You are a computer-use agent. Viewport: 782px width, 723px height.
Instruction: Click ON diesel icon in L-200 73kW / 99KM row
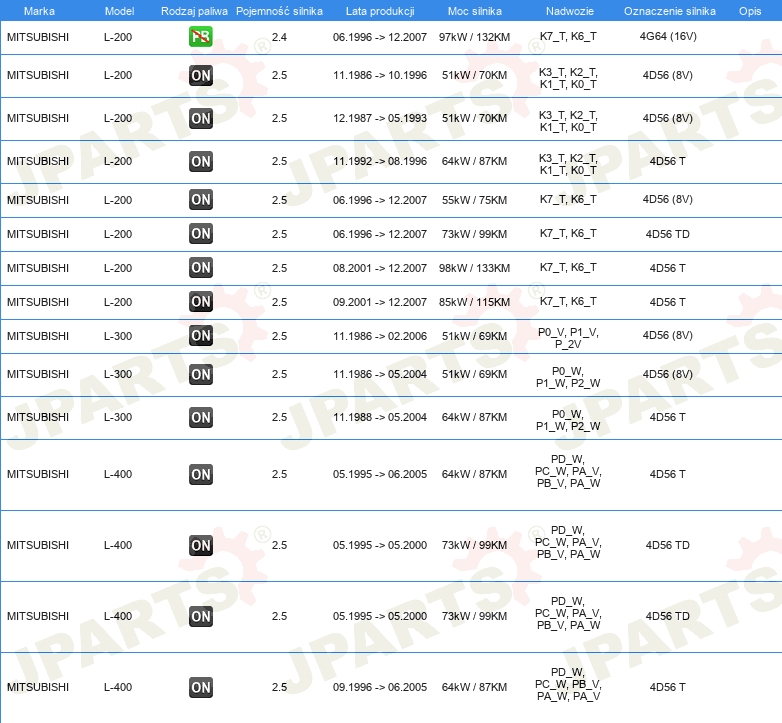pyautogui.click(x=200, y=233)
